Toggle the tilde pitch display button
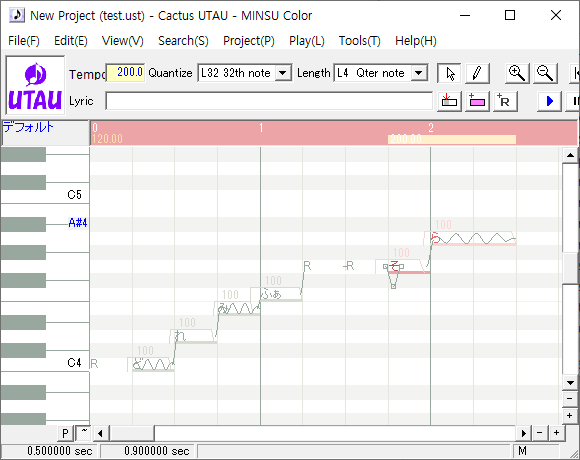The image size is (580, 460). 84,433
